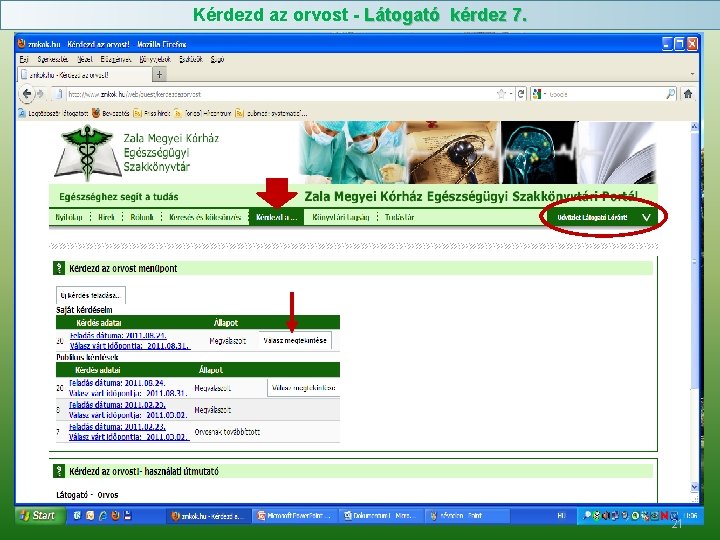The width and height of the screenshot is (720, 540).
Task: Open Keresés és kölcsönzés in the site menu
Action: [205, 217]
